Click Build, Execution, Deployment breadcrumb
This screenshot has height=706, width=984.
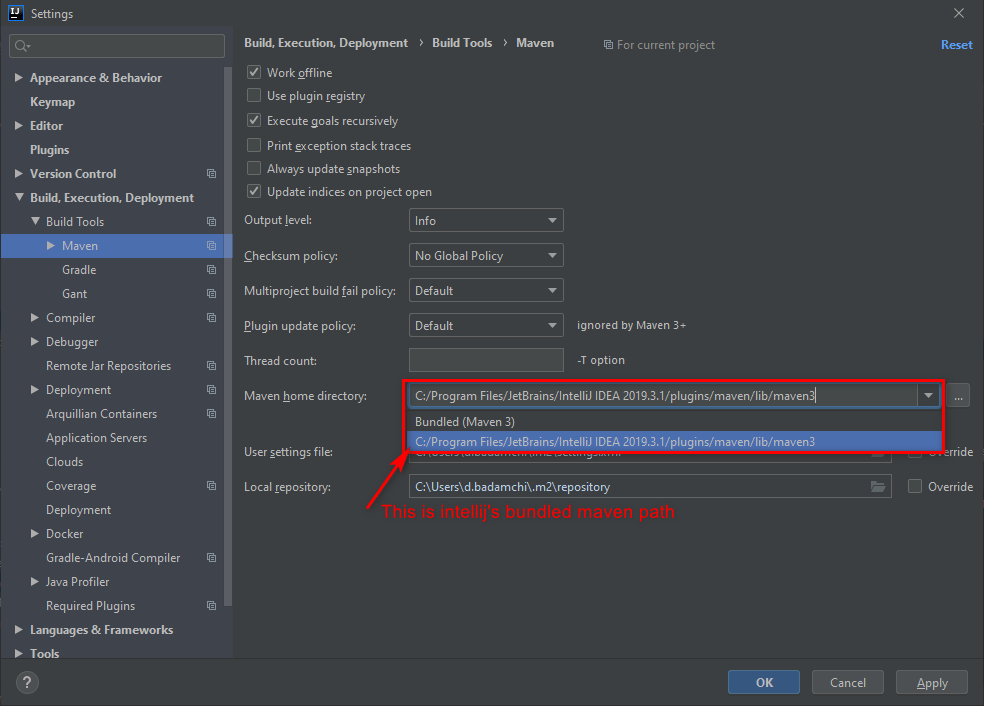tap(326, 43)
